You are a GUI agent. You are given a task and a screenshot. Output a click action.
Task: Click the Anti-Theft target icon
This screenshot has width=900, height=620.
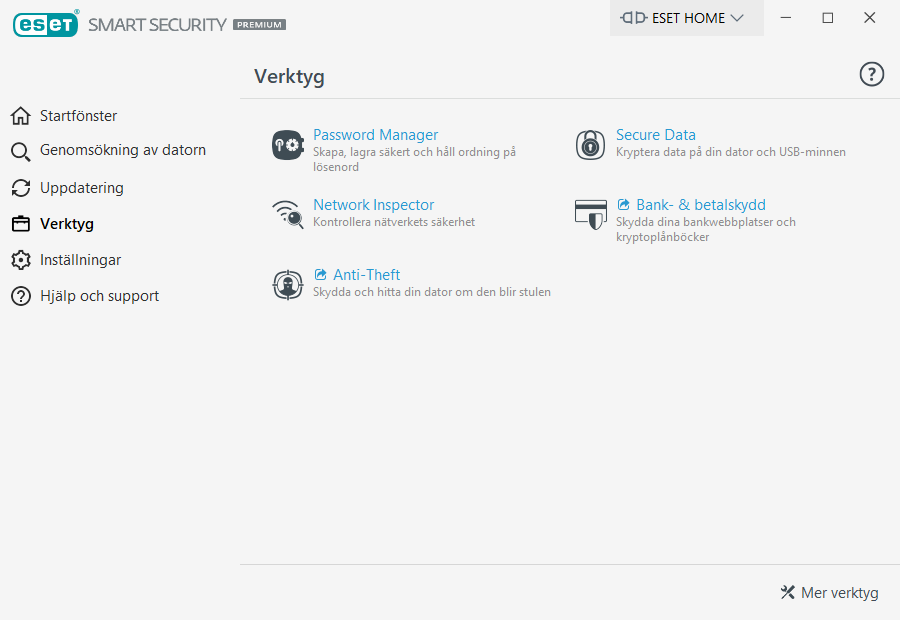(x=288, y=285)
